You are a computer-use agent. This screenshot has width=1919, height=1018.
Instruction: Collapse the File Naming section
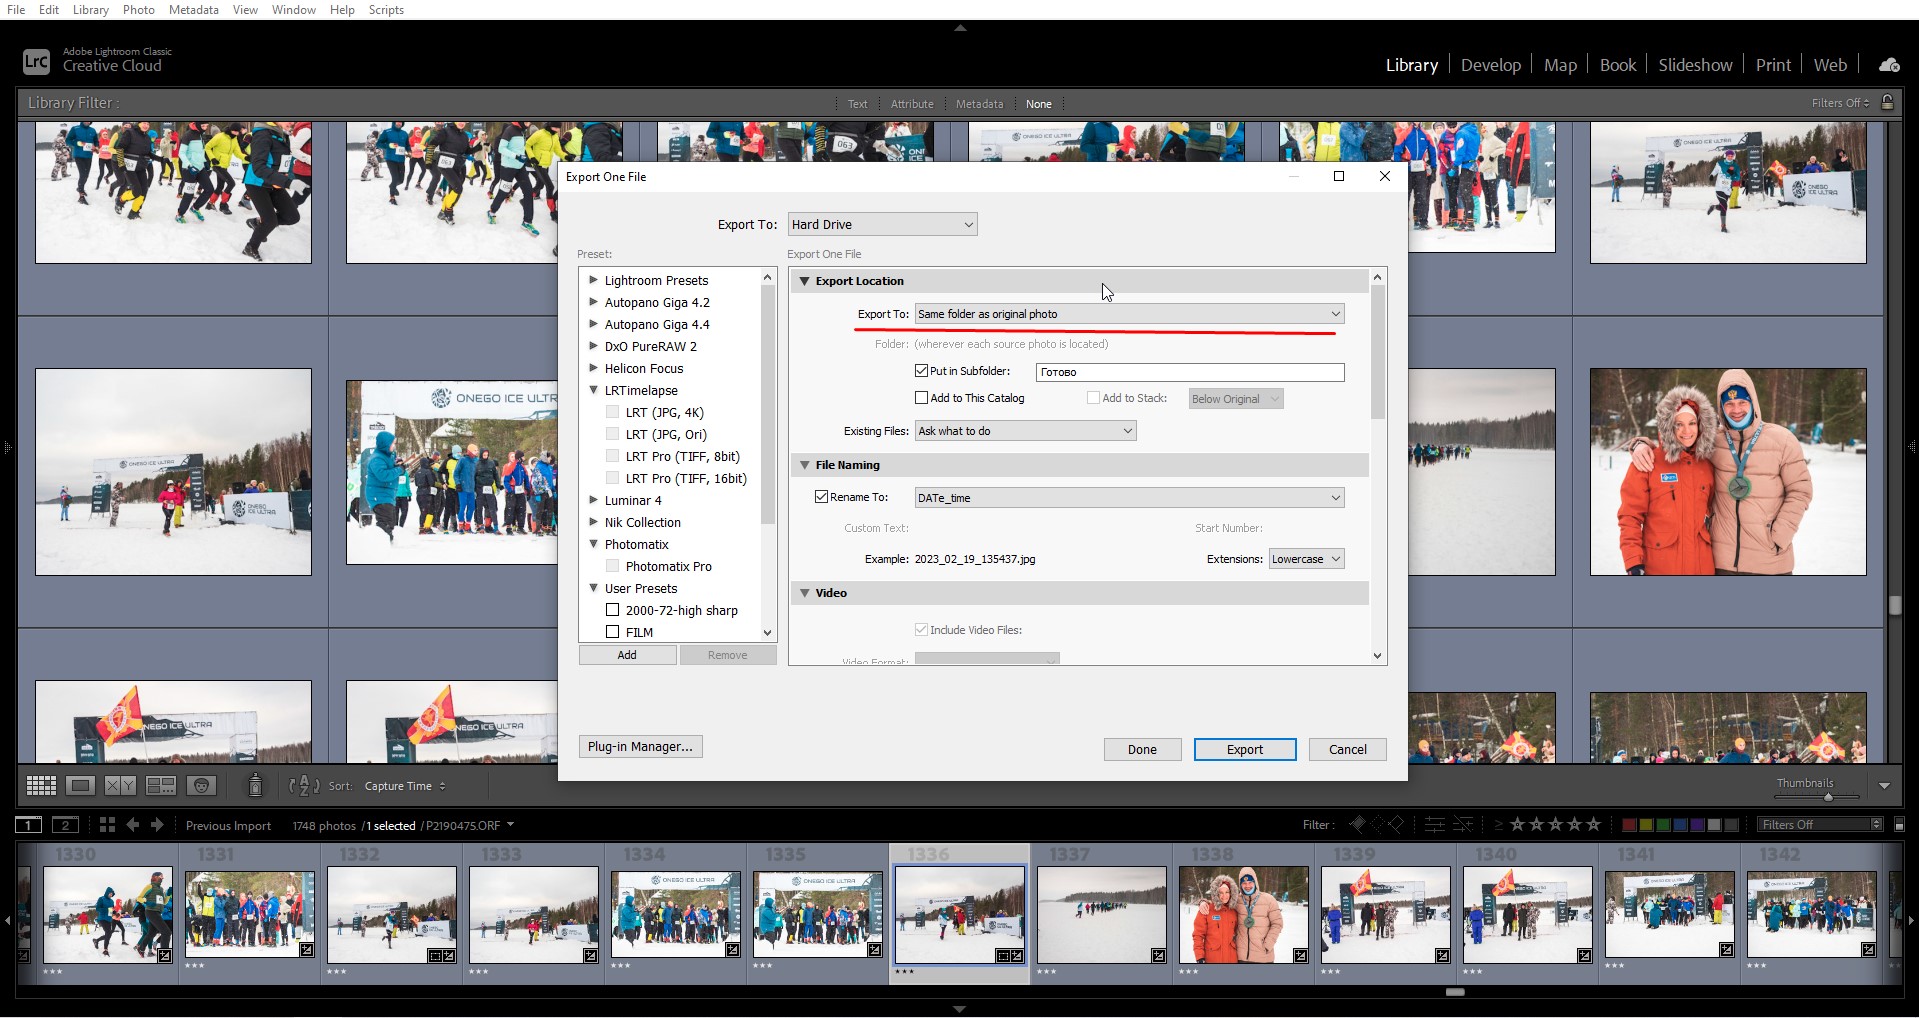click(x=804, y=465)
